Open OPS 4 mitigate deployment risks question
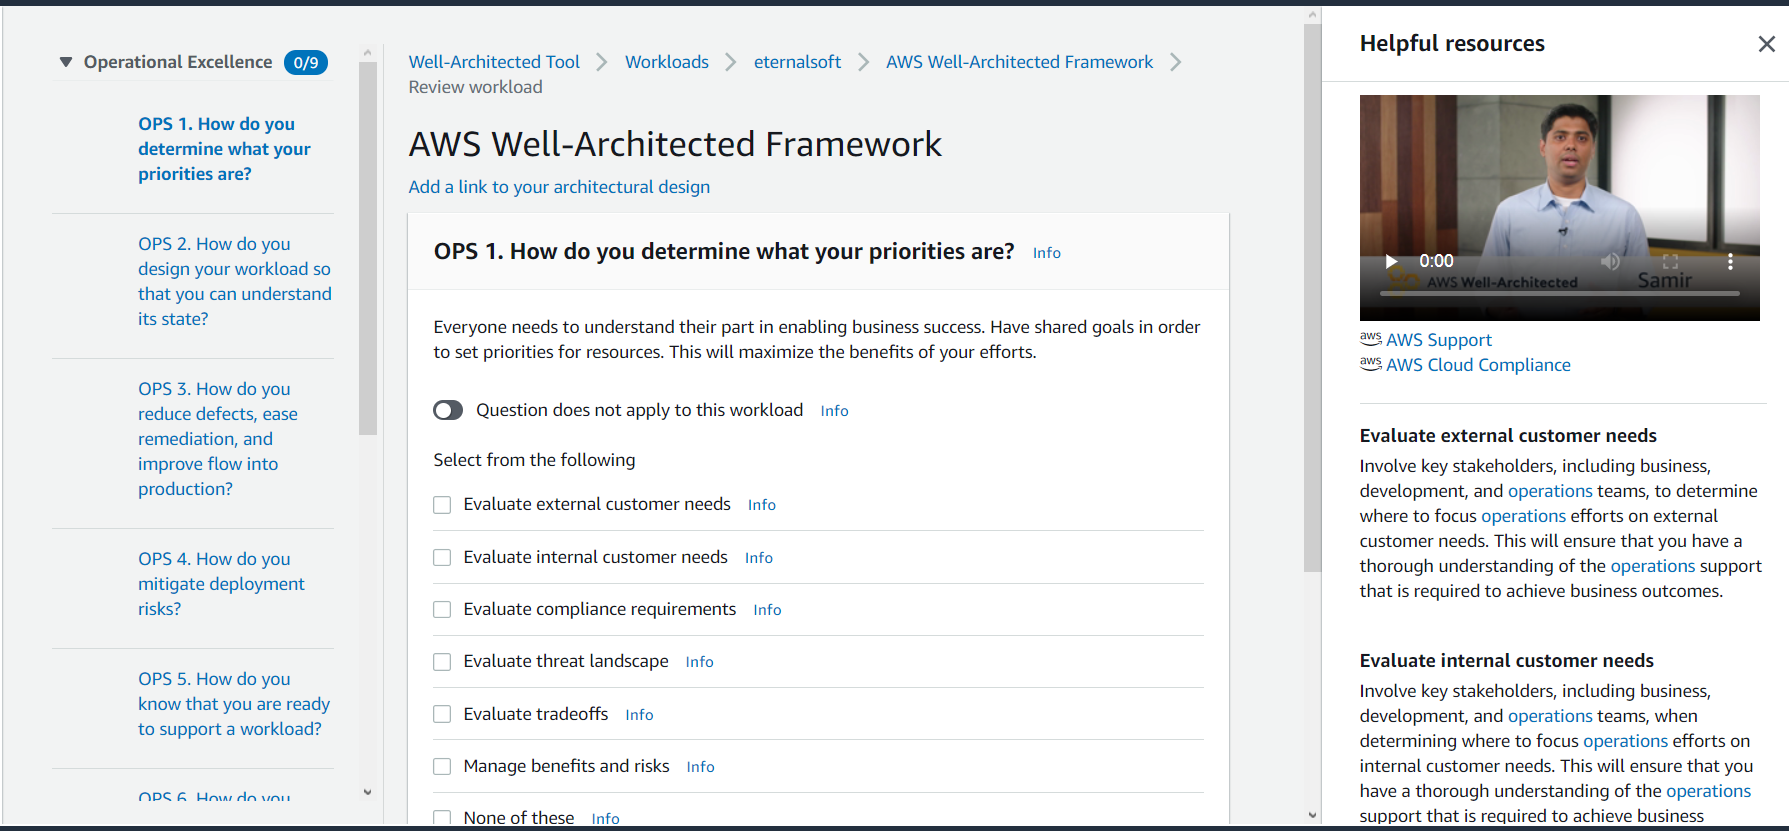This screenshot has height=831, width=1789. click(x=221, y=584)
